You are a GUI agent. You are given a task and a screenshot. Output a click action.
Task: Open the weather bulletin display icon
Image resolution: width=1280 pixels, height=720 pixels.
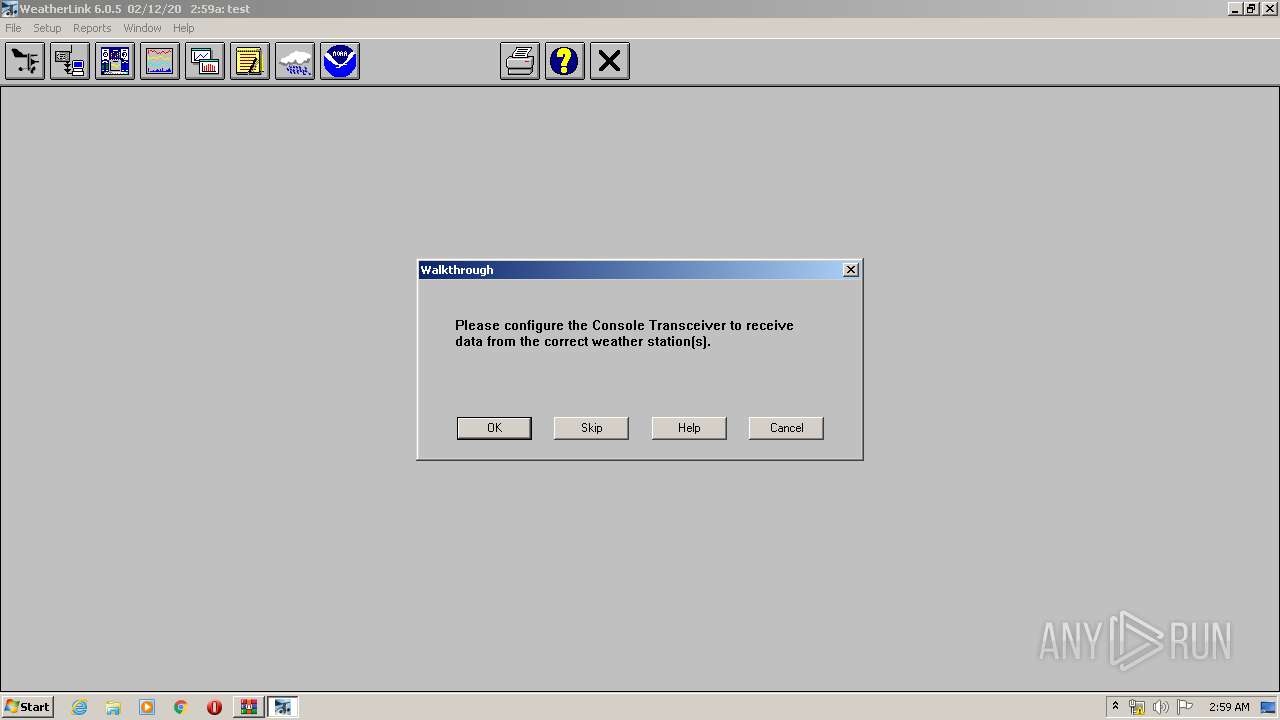(115, 61)
